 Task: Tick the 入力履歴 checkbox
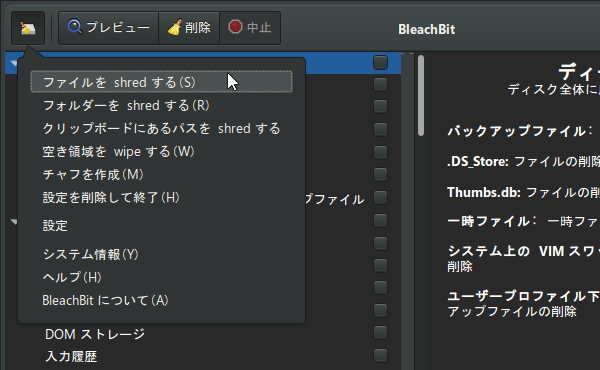380,355
